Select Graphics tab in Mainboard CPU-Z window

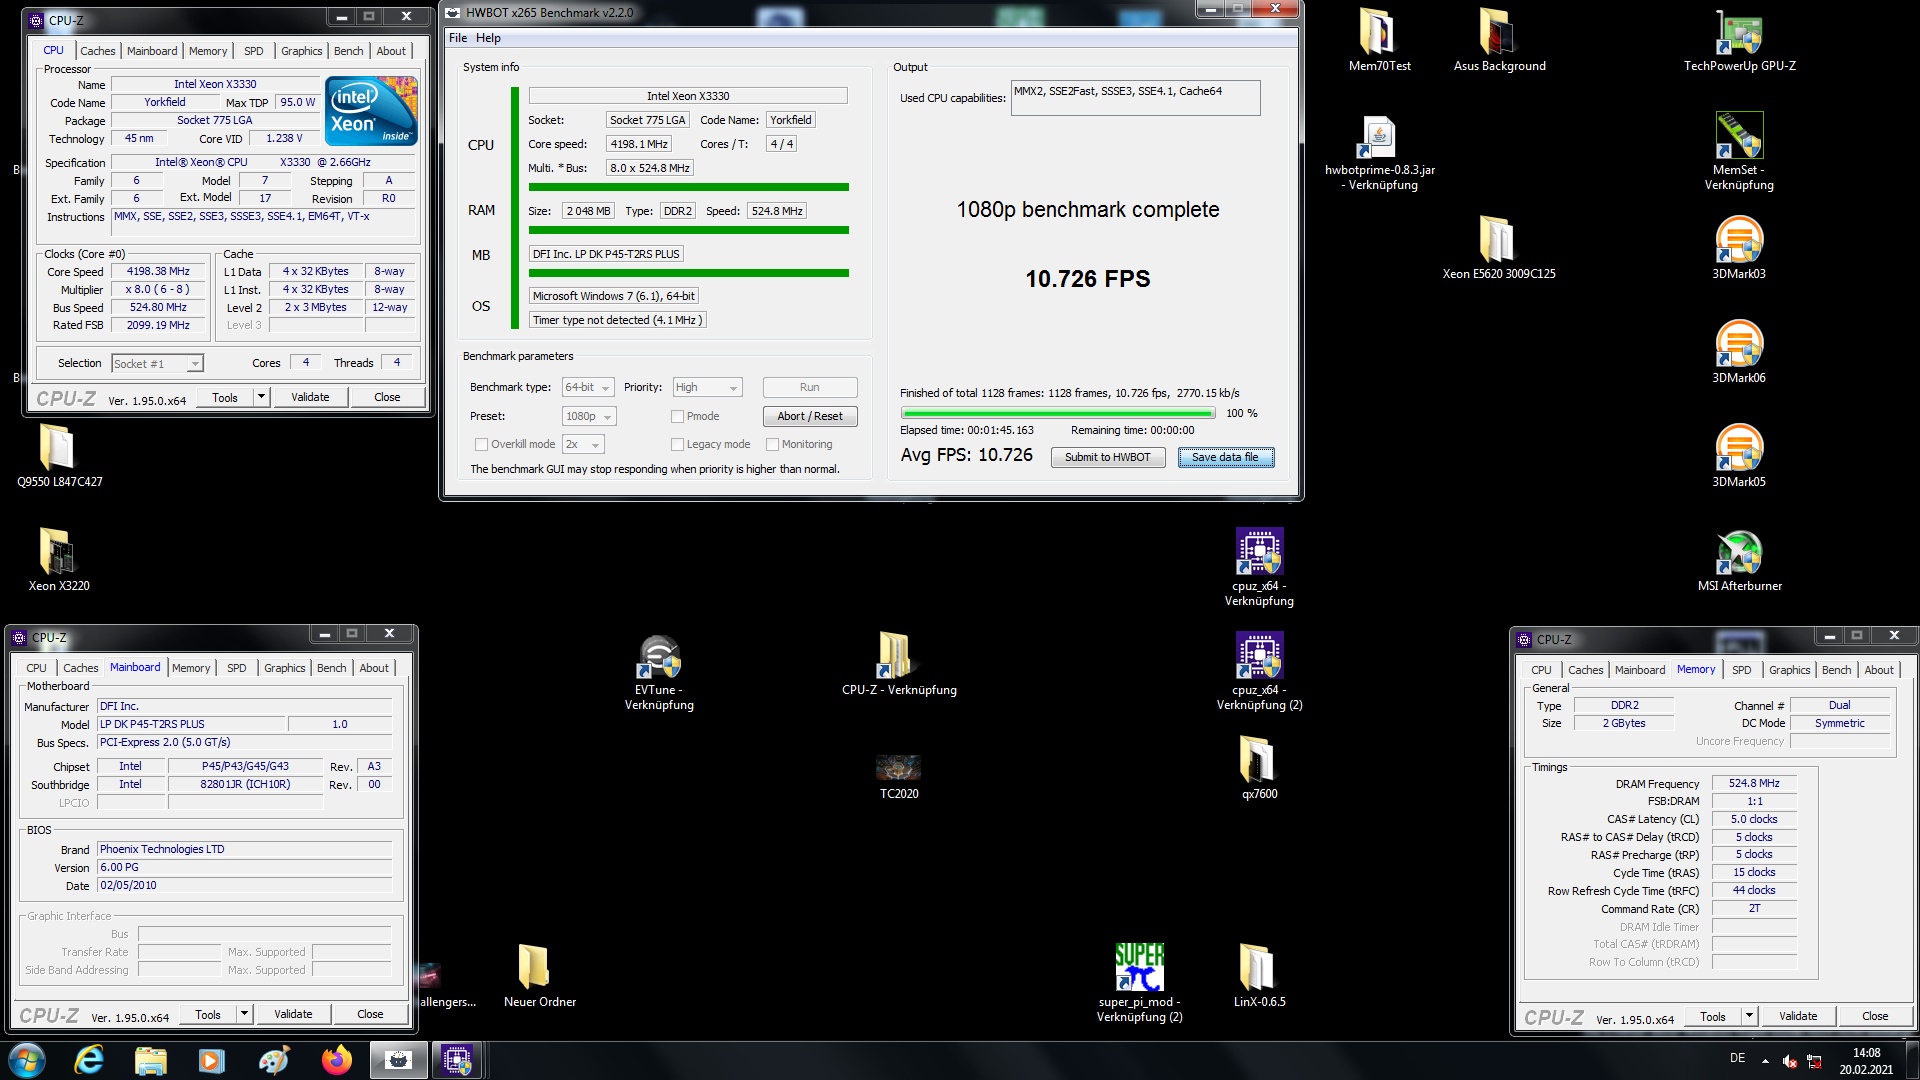click(x=285, y=668)
